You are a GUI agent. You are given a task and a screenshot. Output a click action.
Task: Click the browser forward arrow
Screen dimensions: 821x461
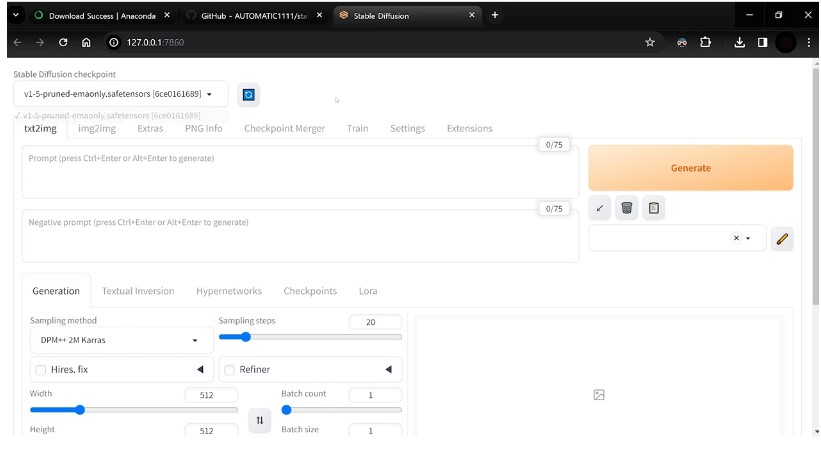pos(40,42)
